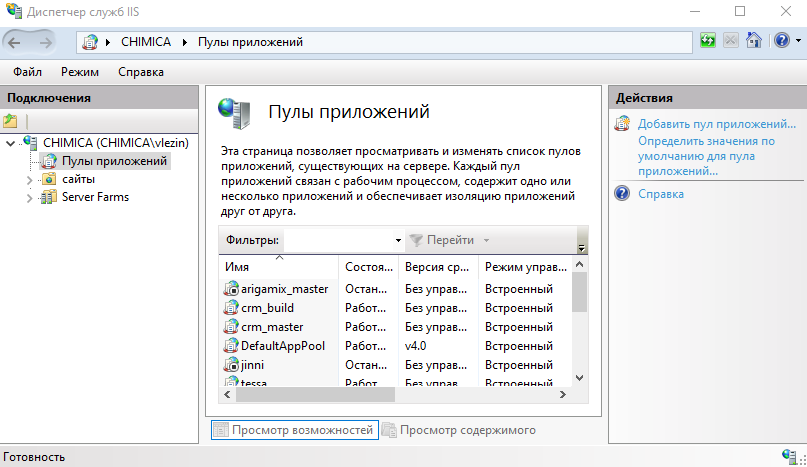Select the arigamix_master application pool
Image resolution: width=807 pixels, height=467 pixels.
(x=284, y=288)
